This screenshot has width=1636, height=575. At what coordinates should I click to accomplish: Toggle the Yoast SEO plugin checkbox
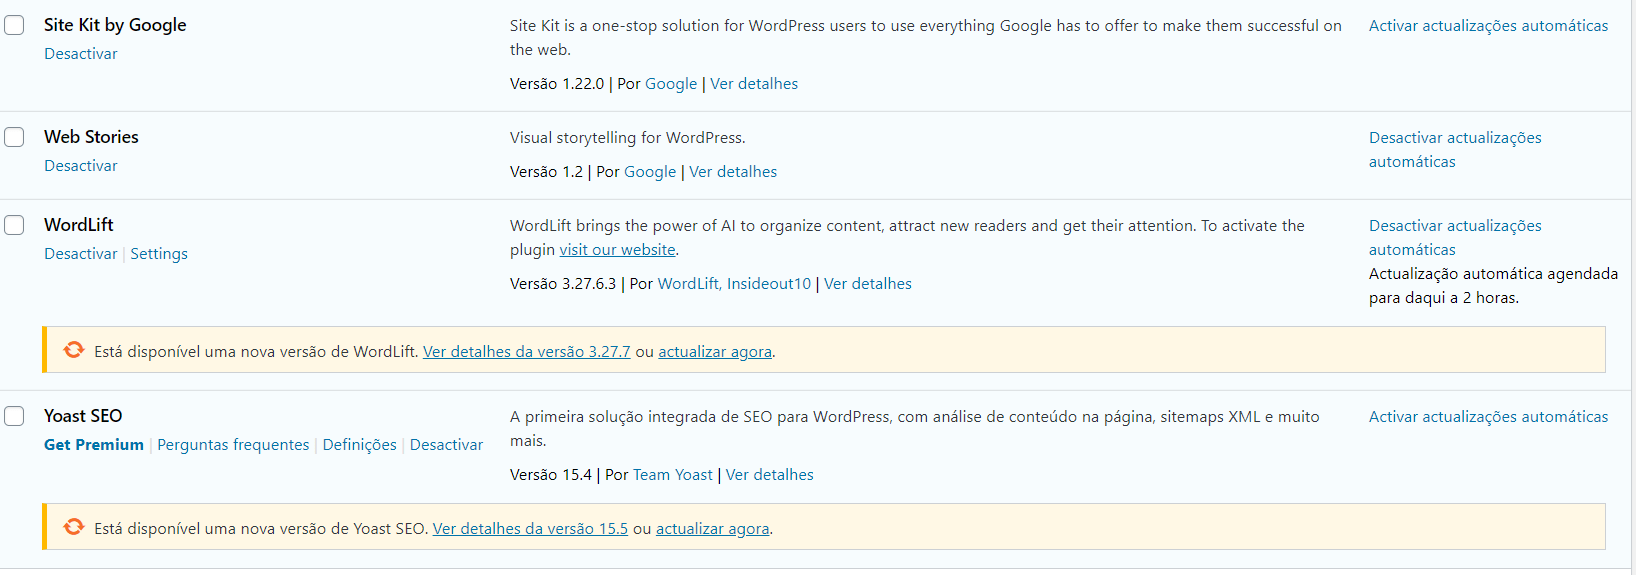[14, 416]
